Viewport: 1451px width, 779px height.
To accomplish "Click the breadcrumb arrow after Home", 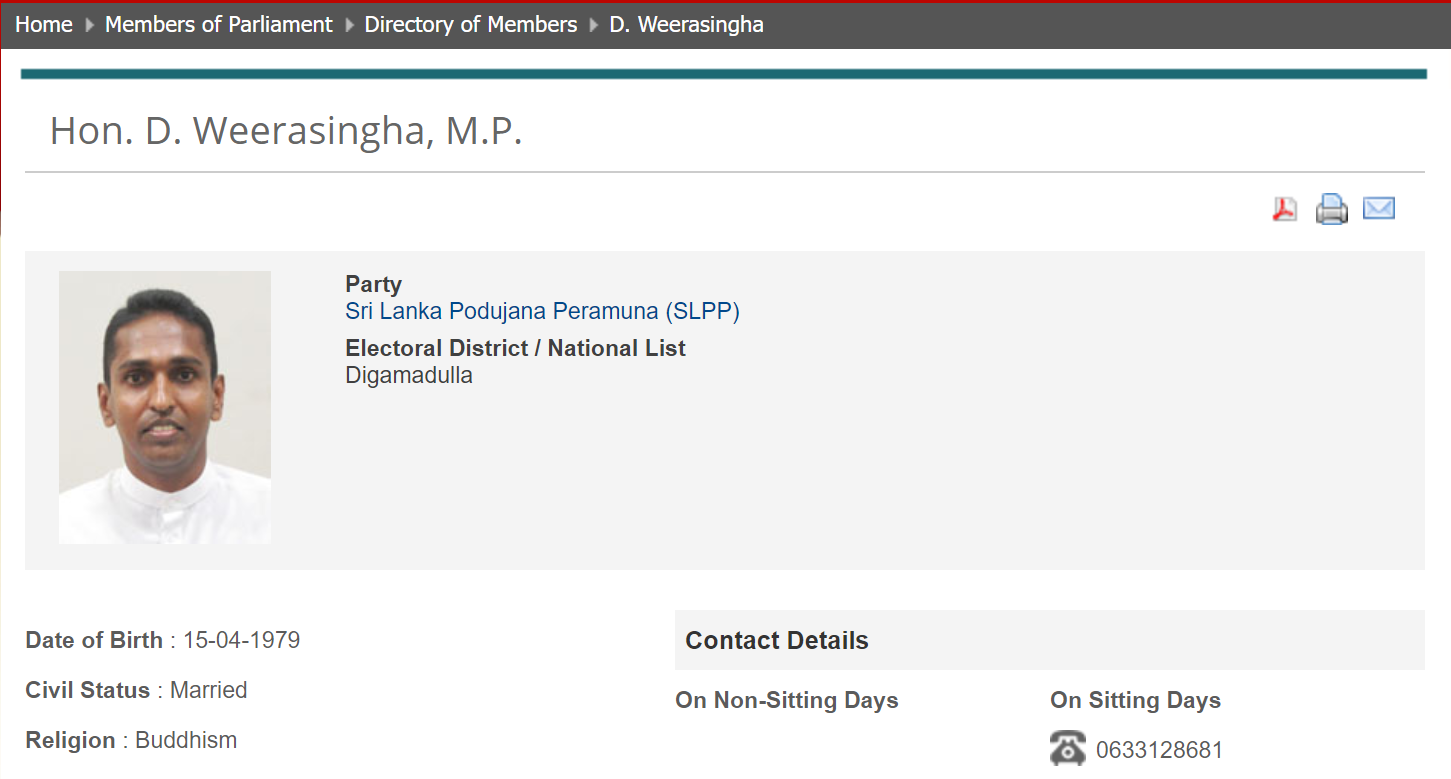I will point(89,25).
